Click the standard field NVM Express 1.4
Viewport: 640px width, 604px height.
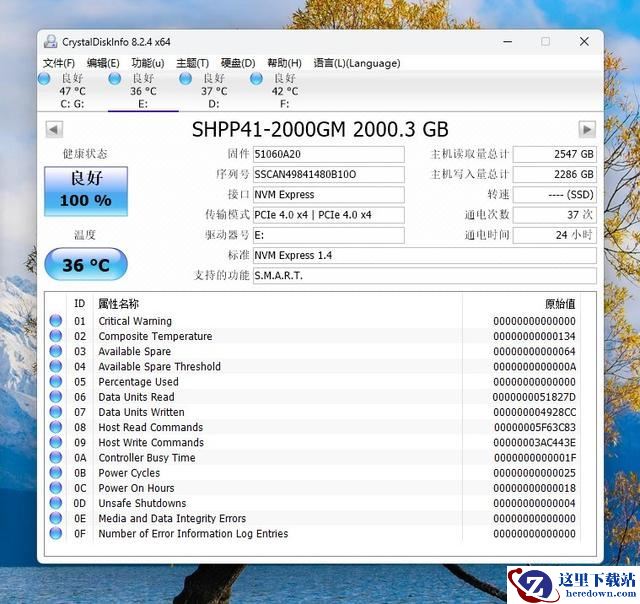point(424,255)
